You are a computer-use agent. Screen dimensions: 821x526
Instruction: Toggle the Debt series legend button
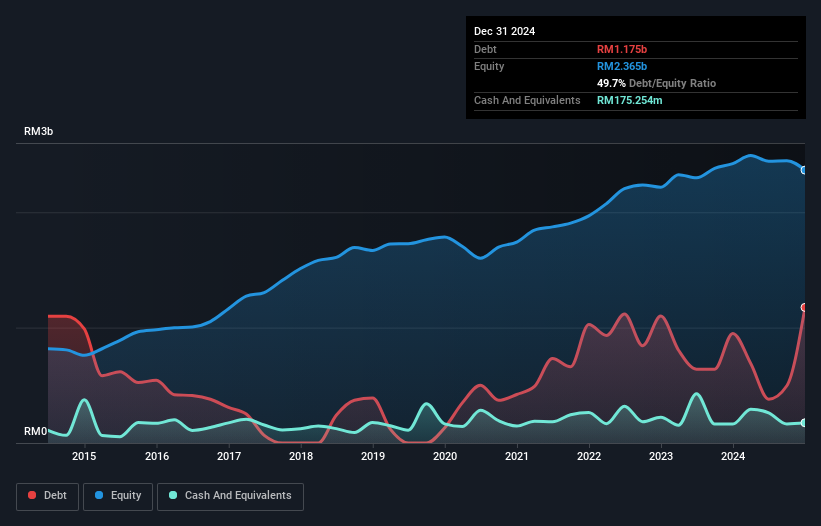pyautogui.click(x=48, y=496)
